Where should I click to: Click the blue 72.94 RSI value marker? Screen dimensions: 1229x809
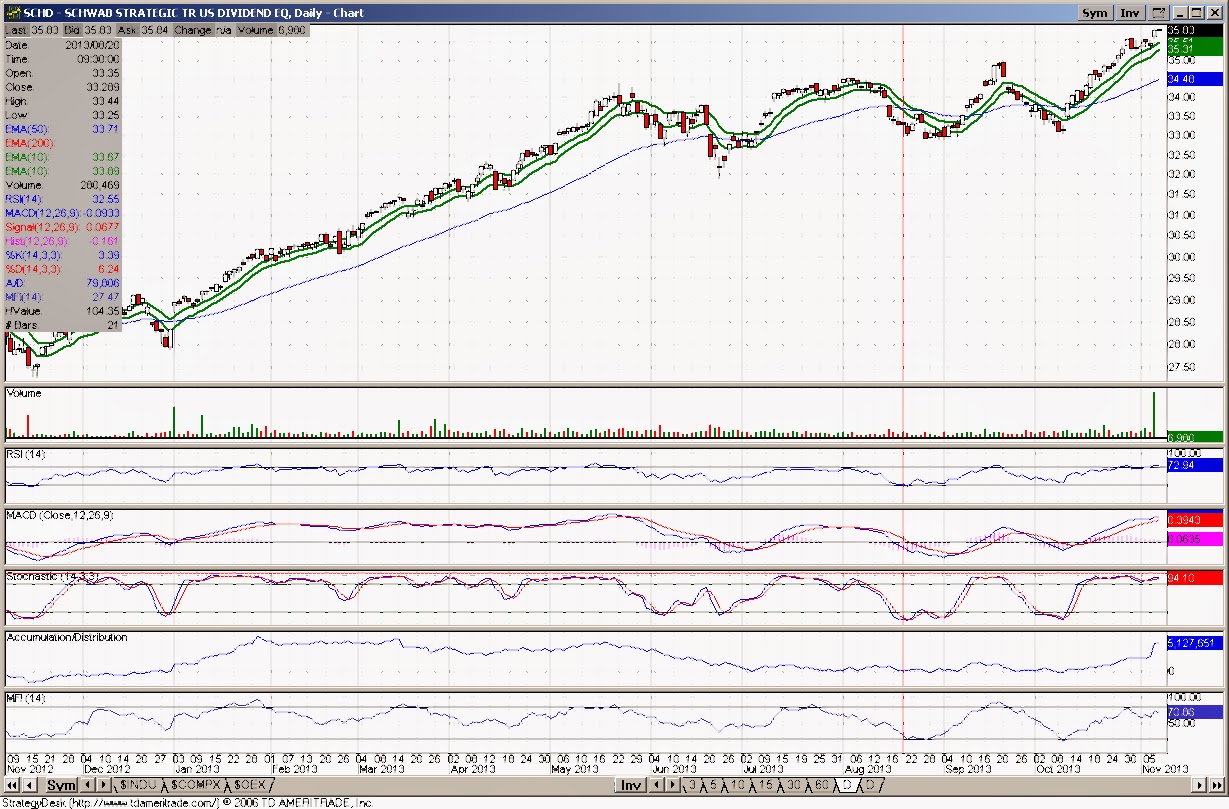coord(1194,465)
